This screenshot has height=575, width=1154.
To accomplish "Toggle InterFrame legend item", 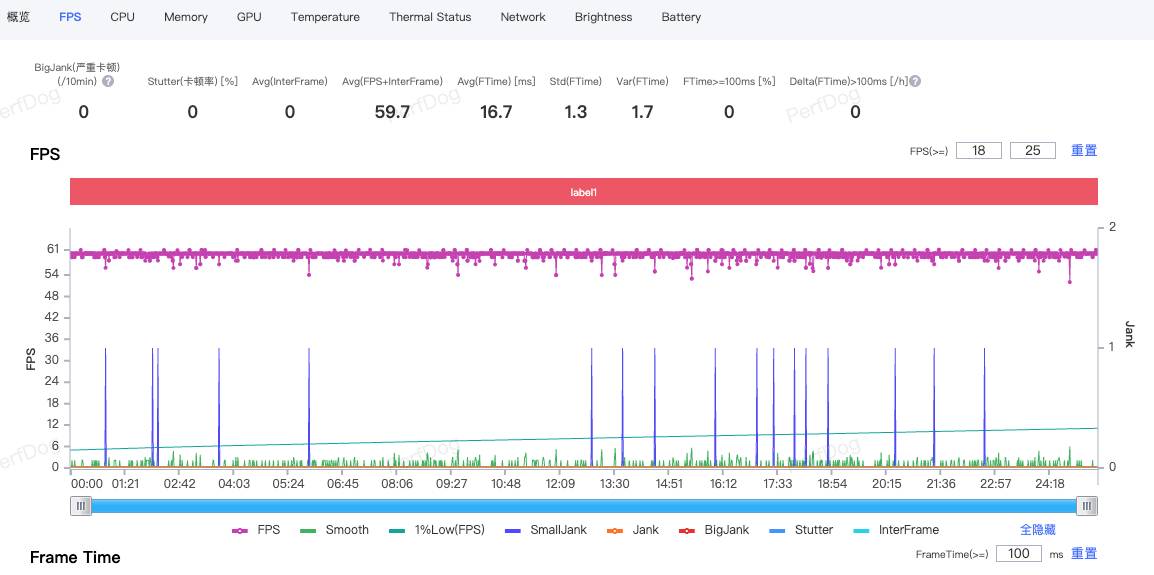I will click(x=896, y=530).
